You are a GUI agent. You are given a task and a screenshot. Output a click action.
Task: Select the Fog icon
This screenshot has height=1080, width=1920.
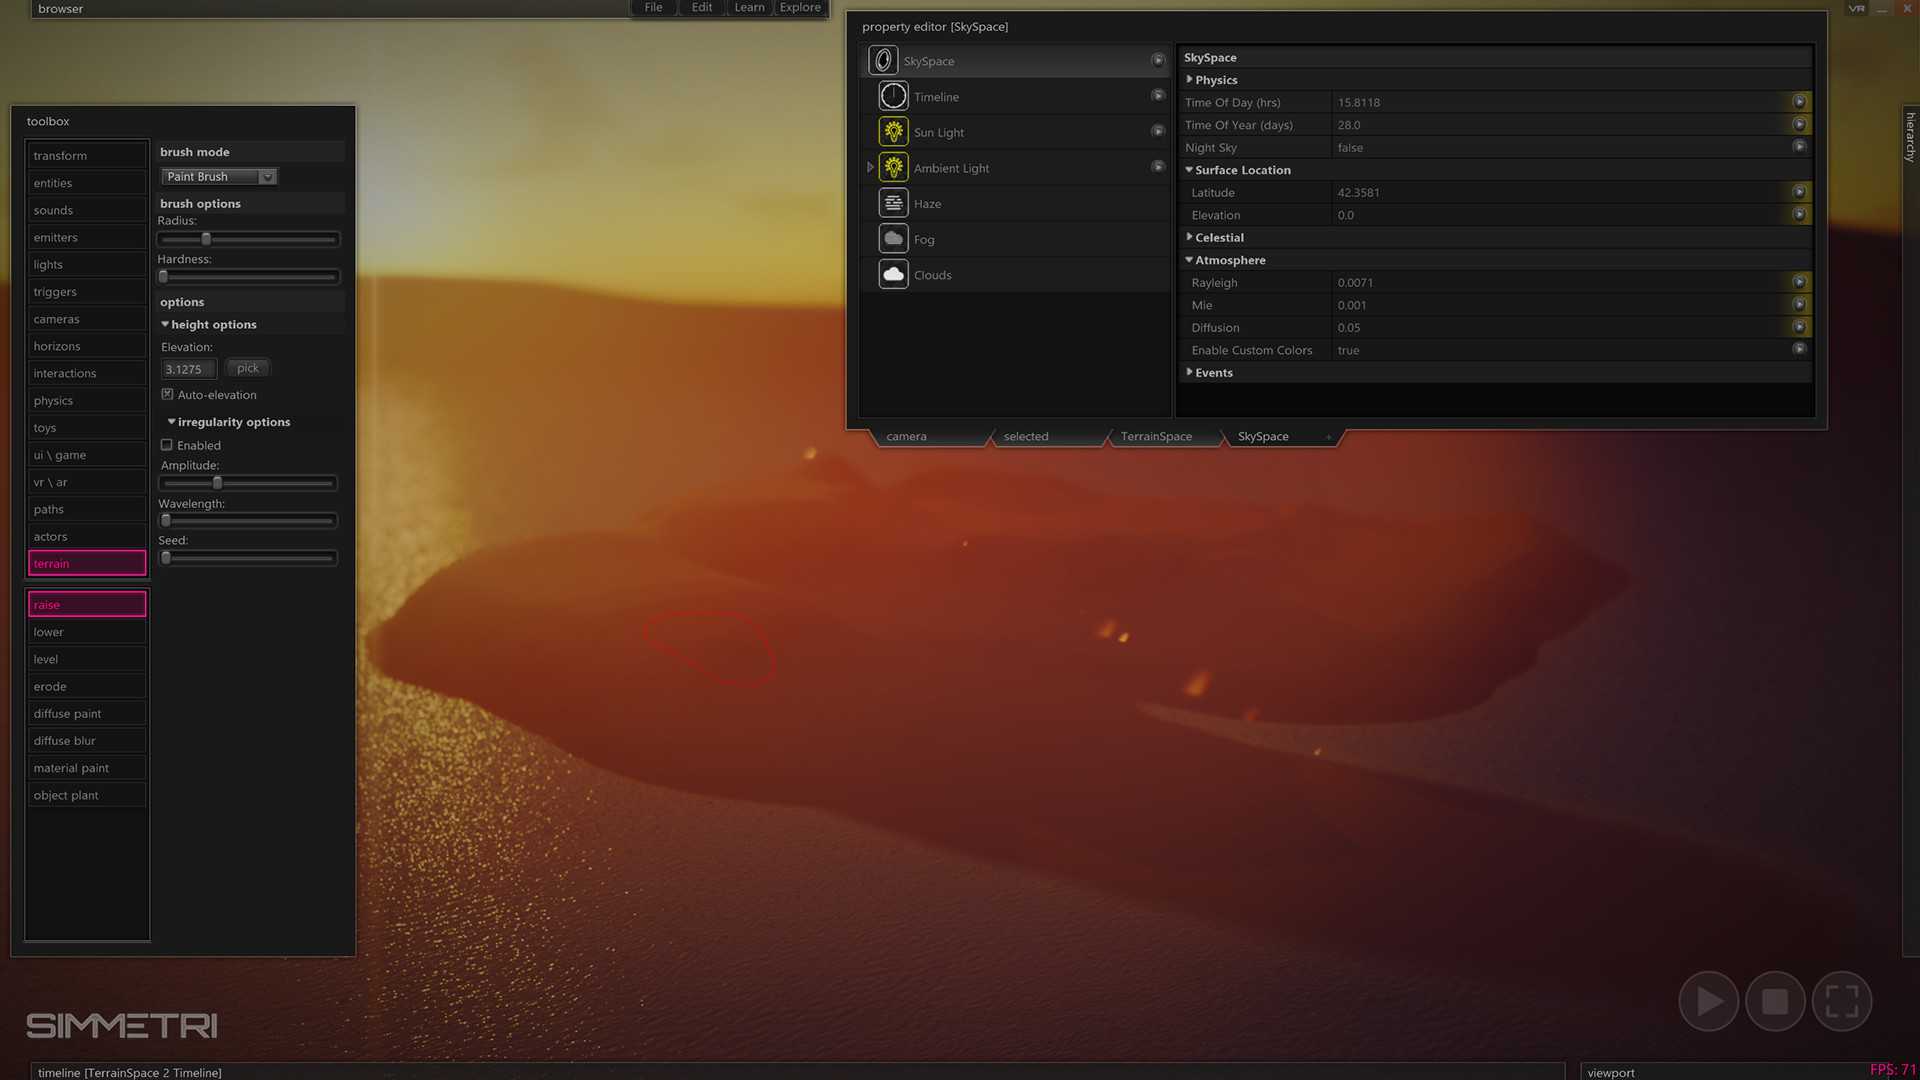(893, 239)
